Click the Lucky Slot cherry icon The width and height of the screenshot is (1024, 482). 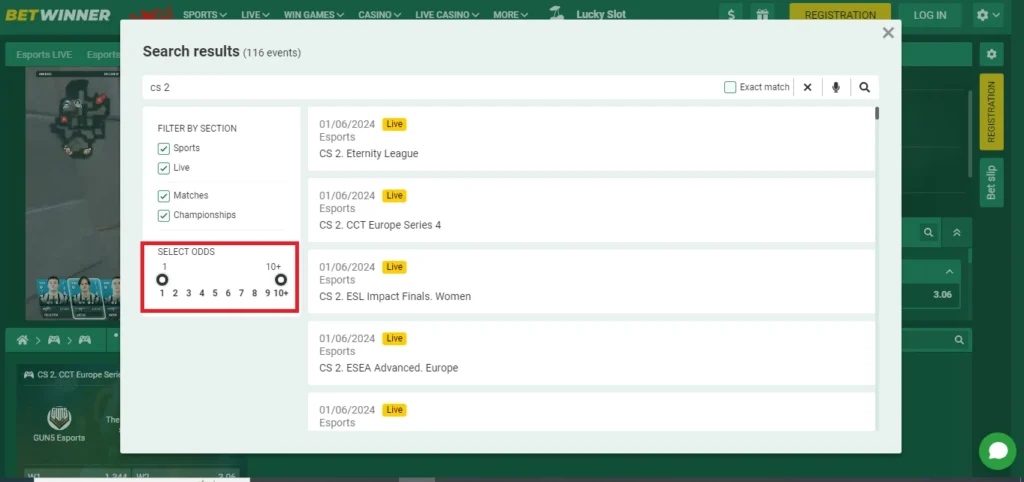557,14
